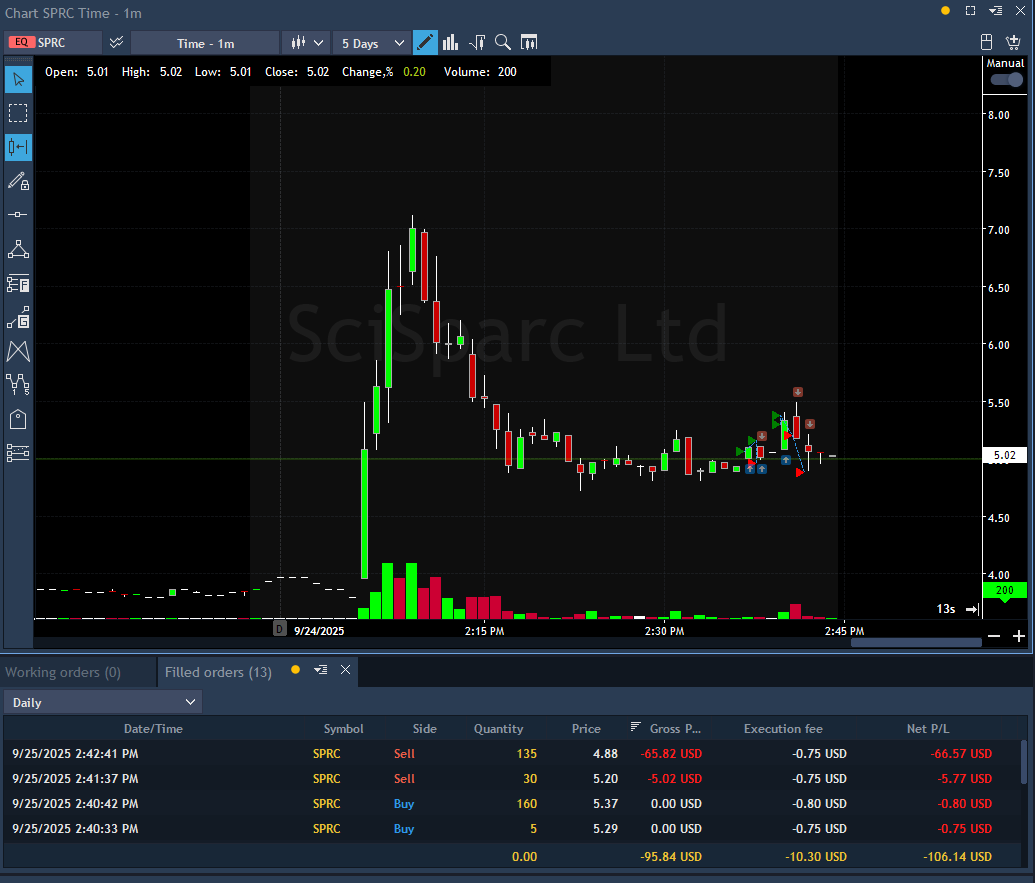Click the Execution fee column header
This screenshot has width=1035, height=883.
coord(783,729)
